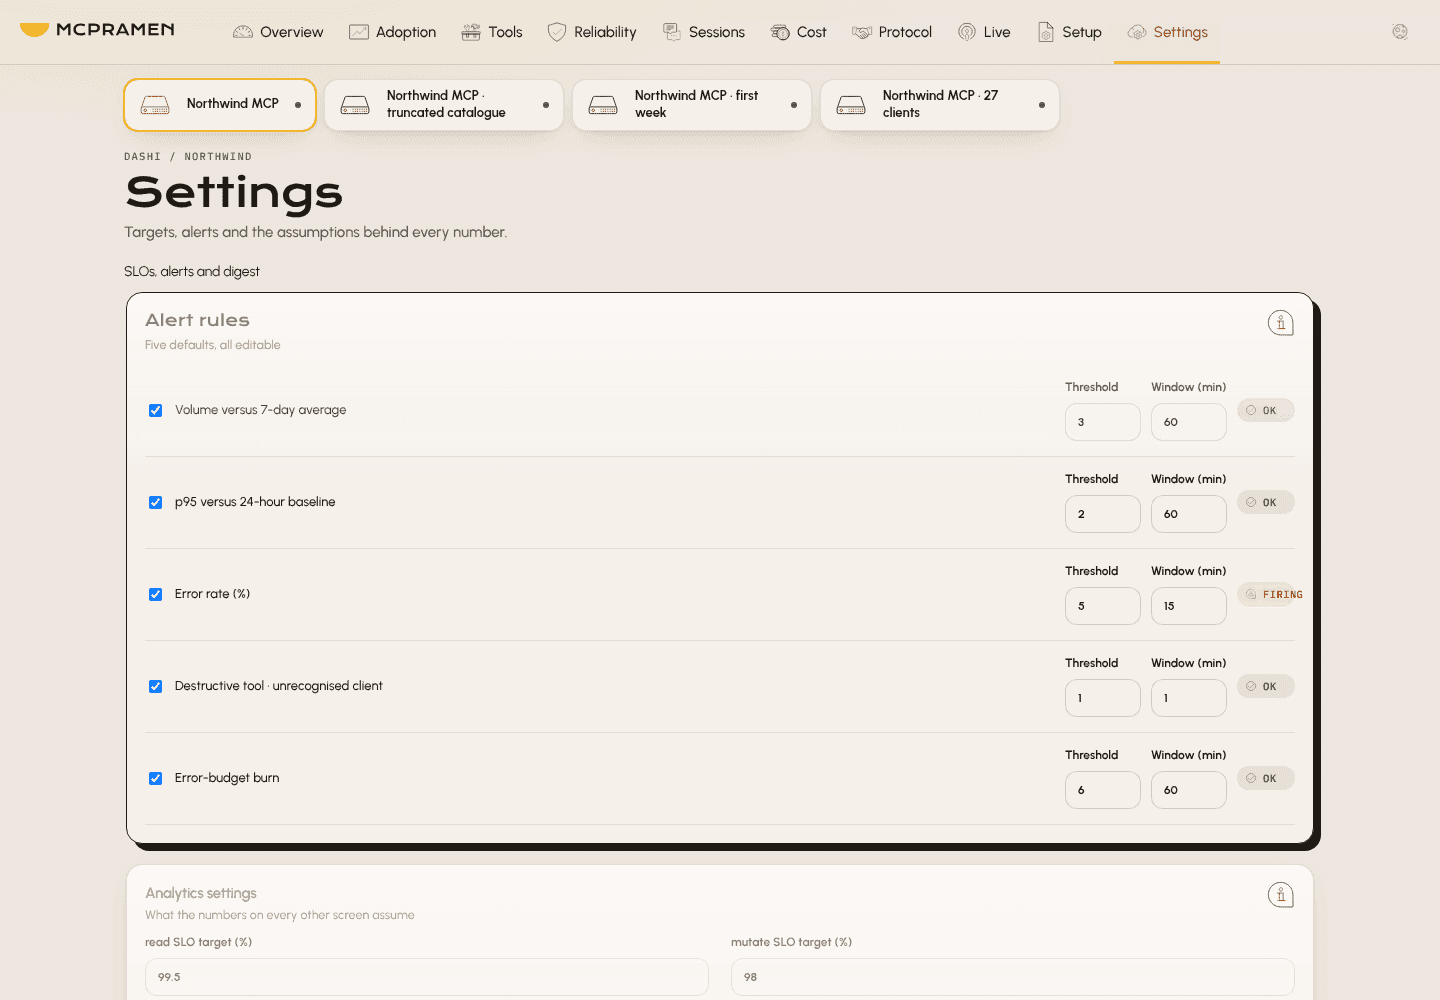Open Analytics settings info icon
The width and height of the screenshot is (1440, 1000).
(1281, 895)
